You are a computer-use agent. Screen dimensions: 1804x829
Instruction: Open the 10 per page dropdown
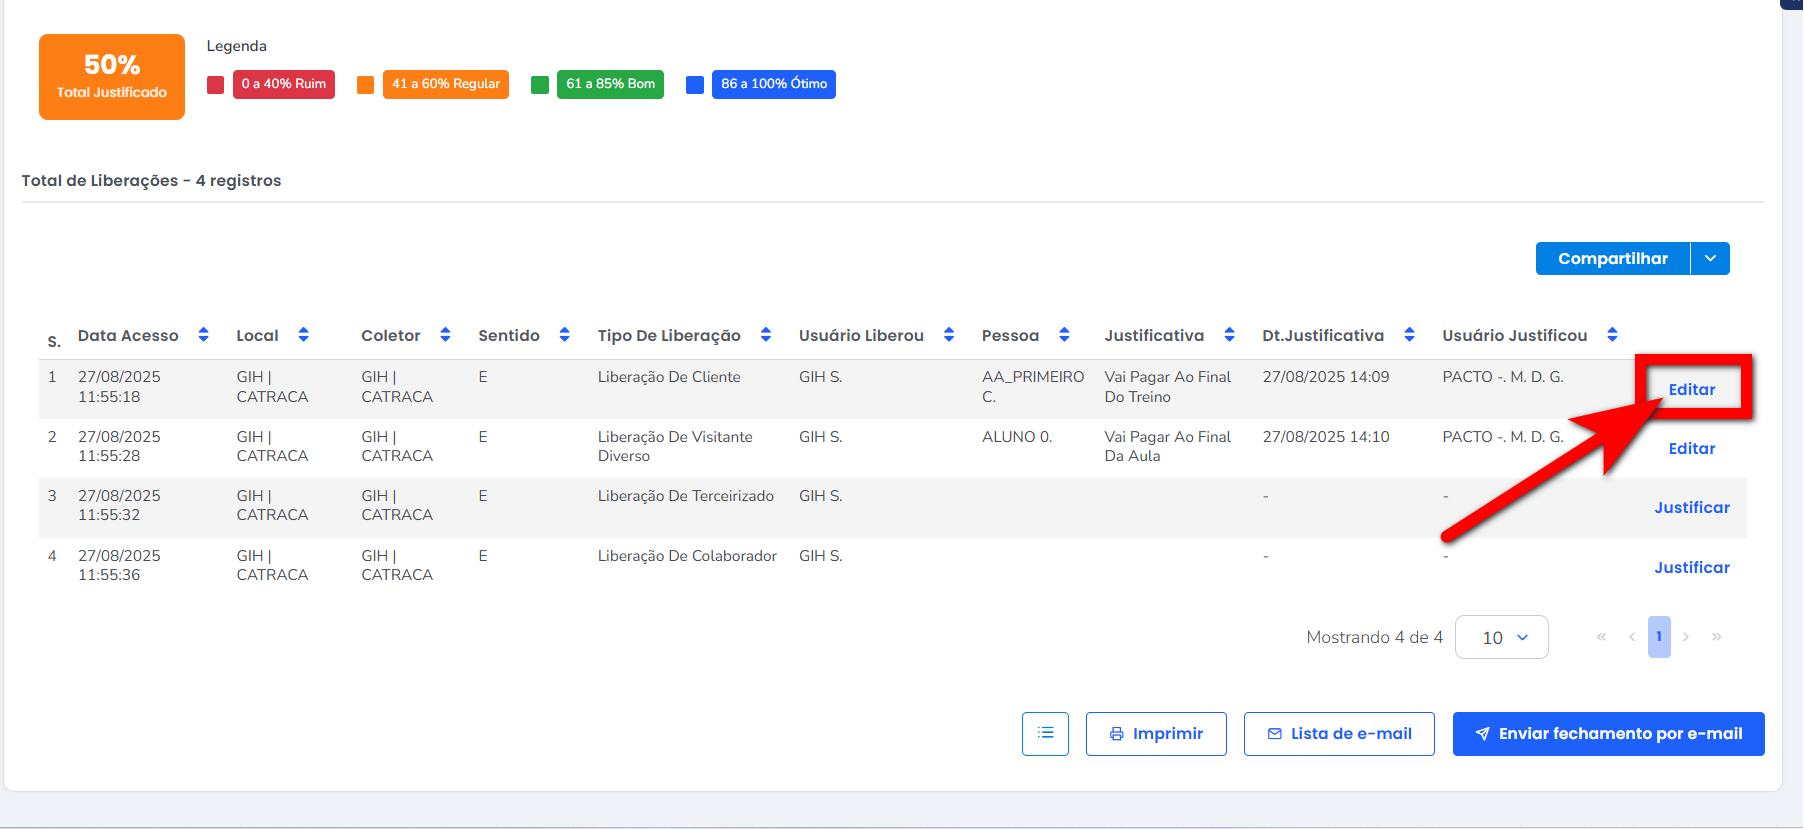1501,638
